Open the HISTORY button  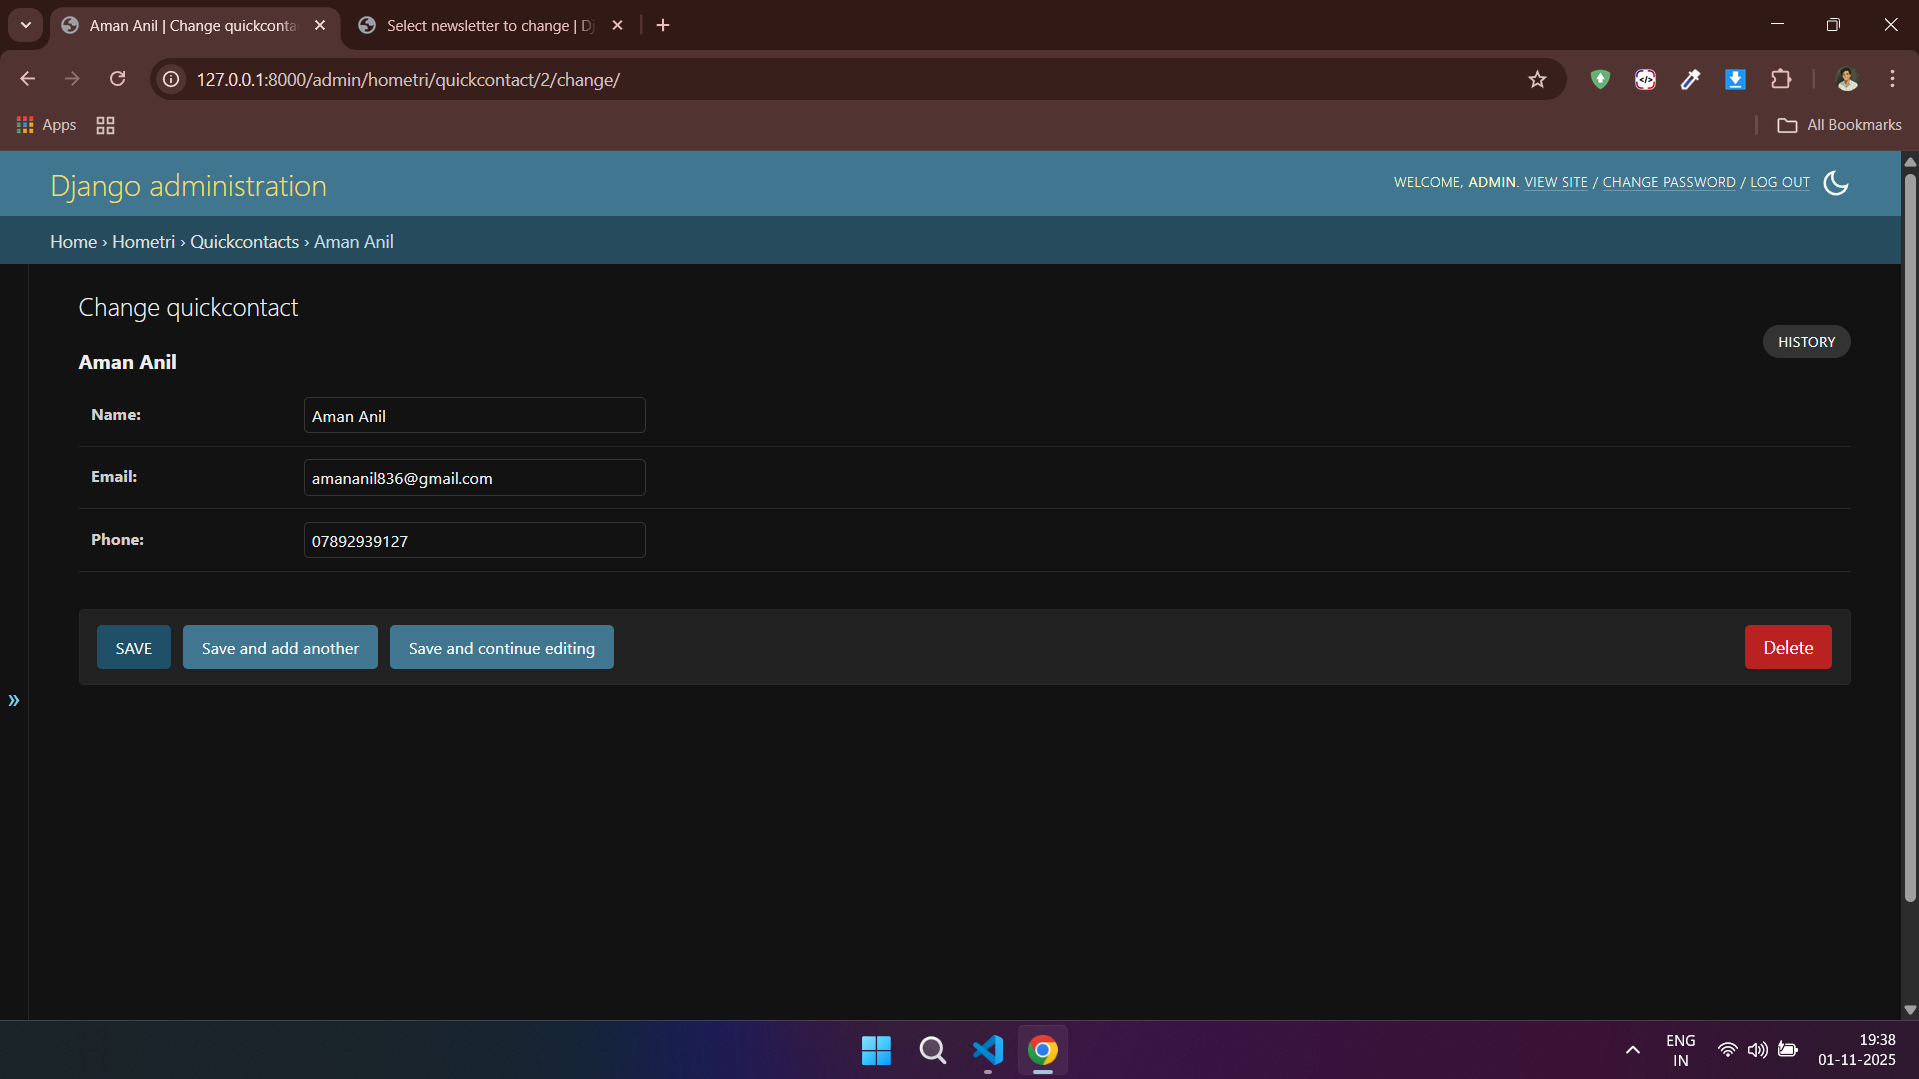1806,342
